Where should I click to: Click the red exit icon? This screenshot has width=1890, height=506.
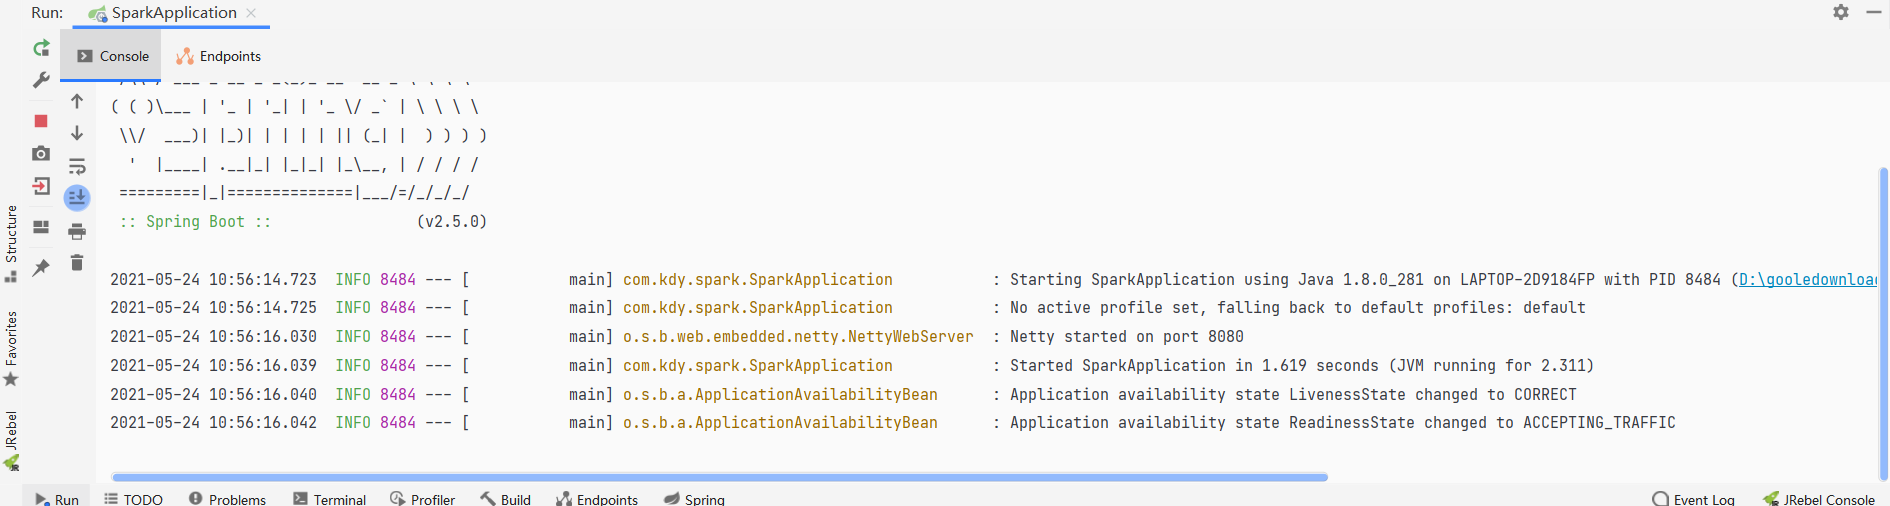pyautogui.click(x=41, y=186)
